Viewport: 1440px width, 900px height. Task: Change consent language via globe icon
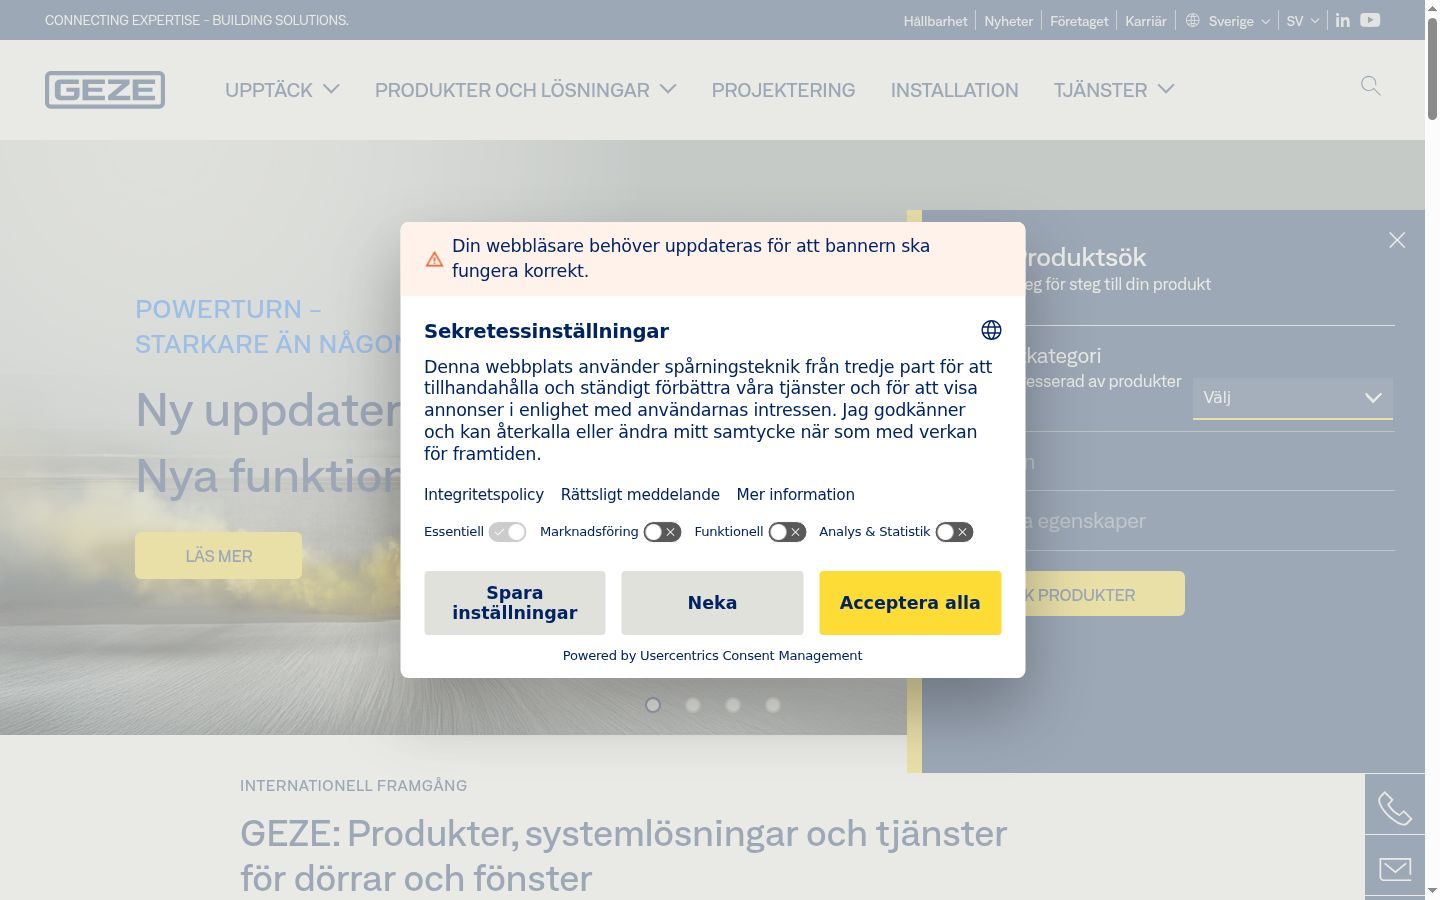(x=991, y=330)
